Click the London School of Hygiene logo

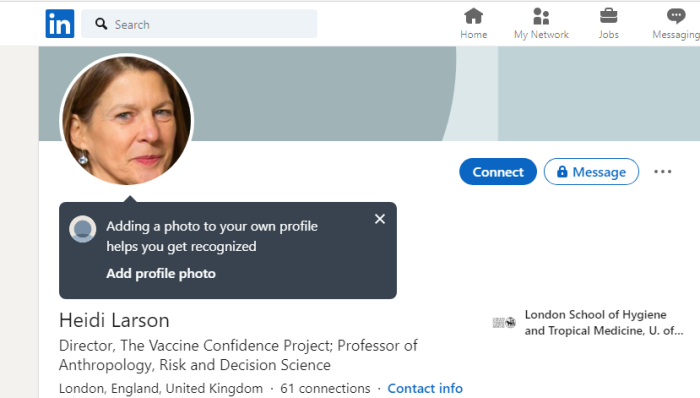504,322
